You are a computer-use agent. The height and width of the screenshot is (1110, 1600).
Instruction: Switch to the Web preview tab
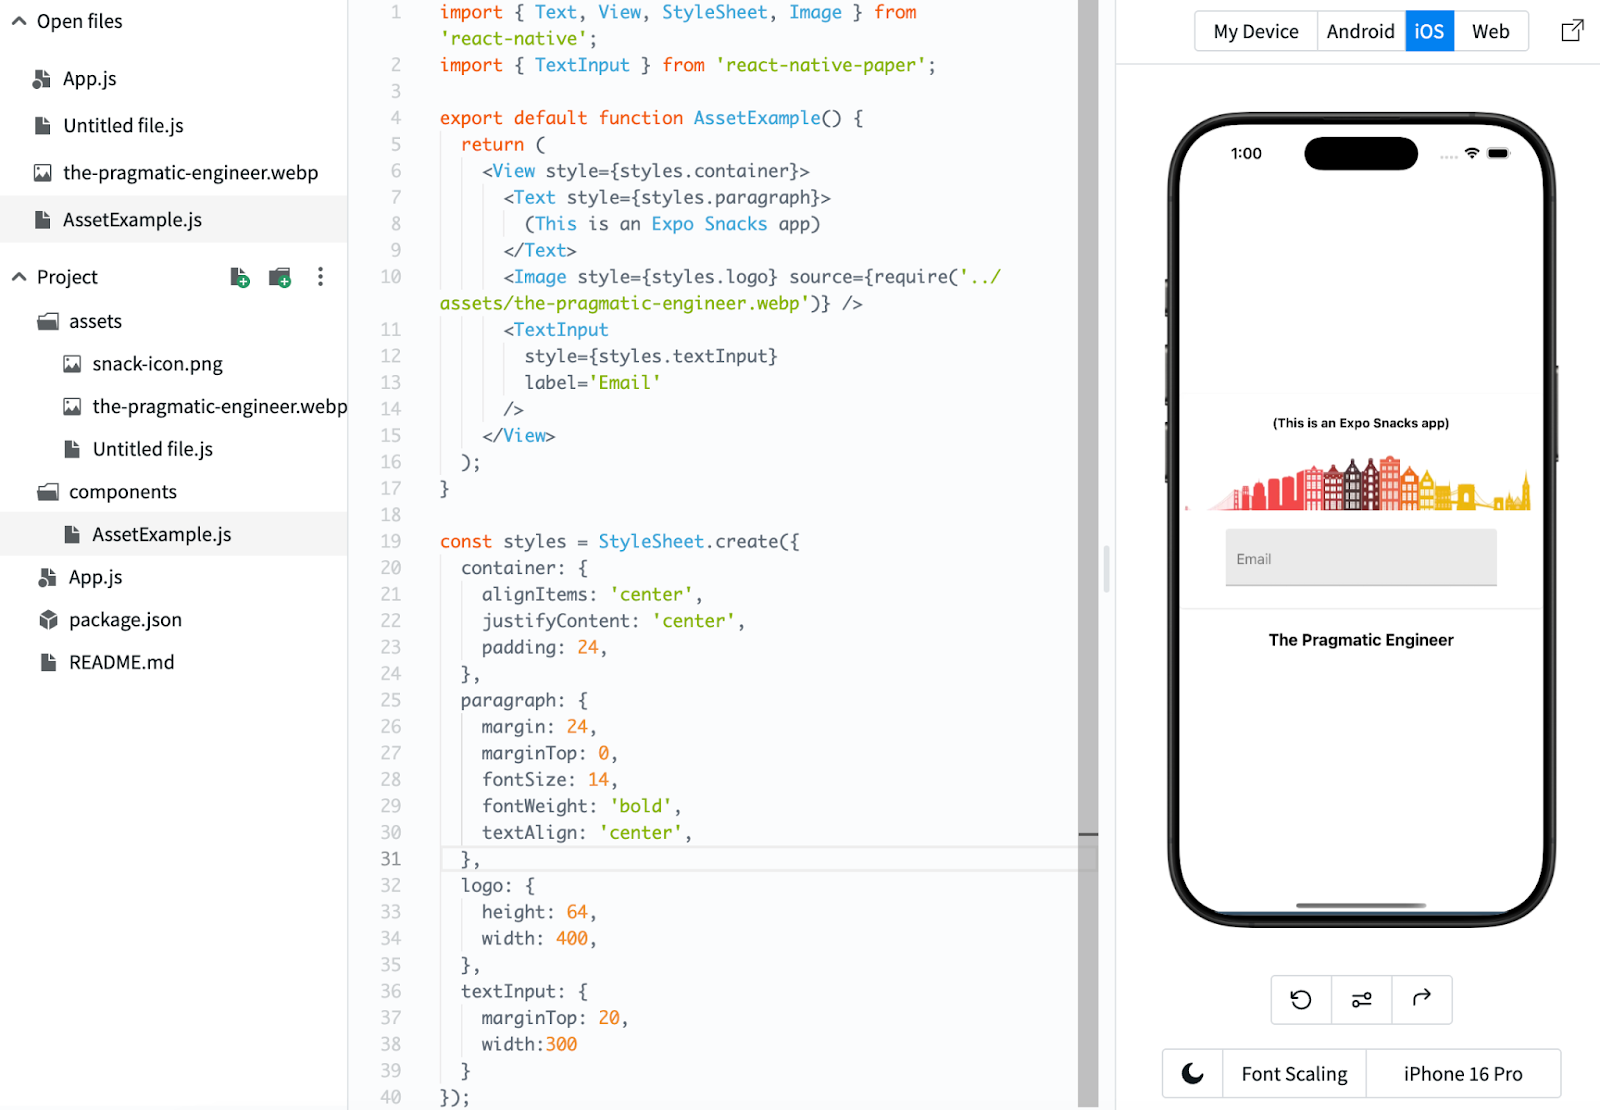[x=1491, y=31]
